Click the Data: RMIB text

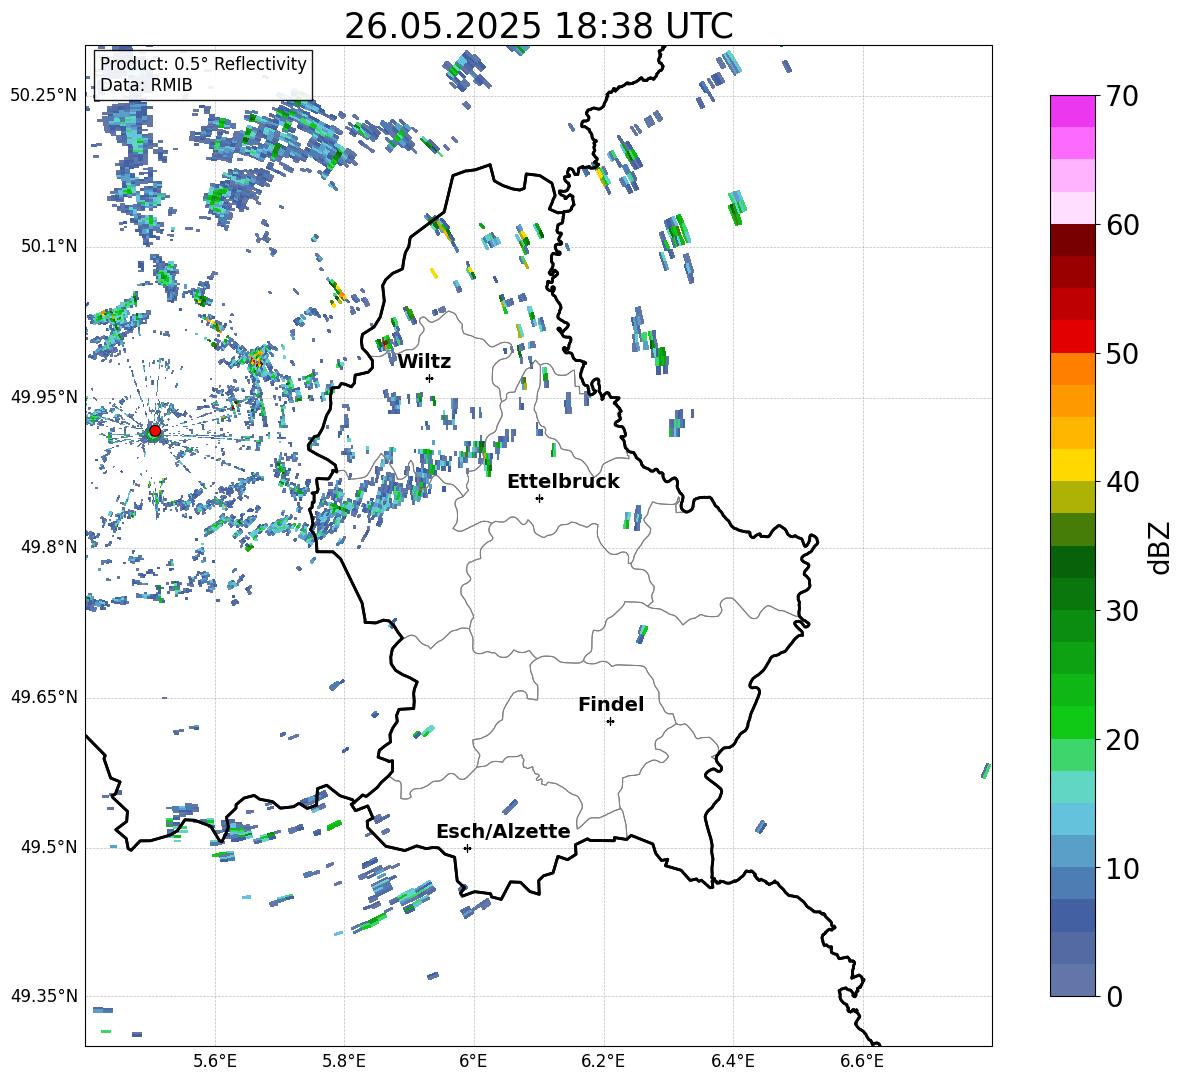(x=146, y=85)
